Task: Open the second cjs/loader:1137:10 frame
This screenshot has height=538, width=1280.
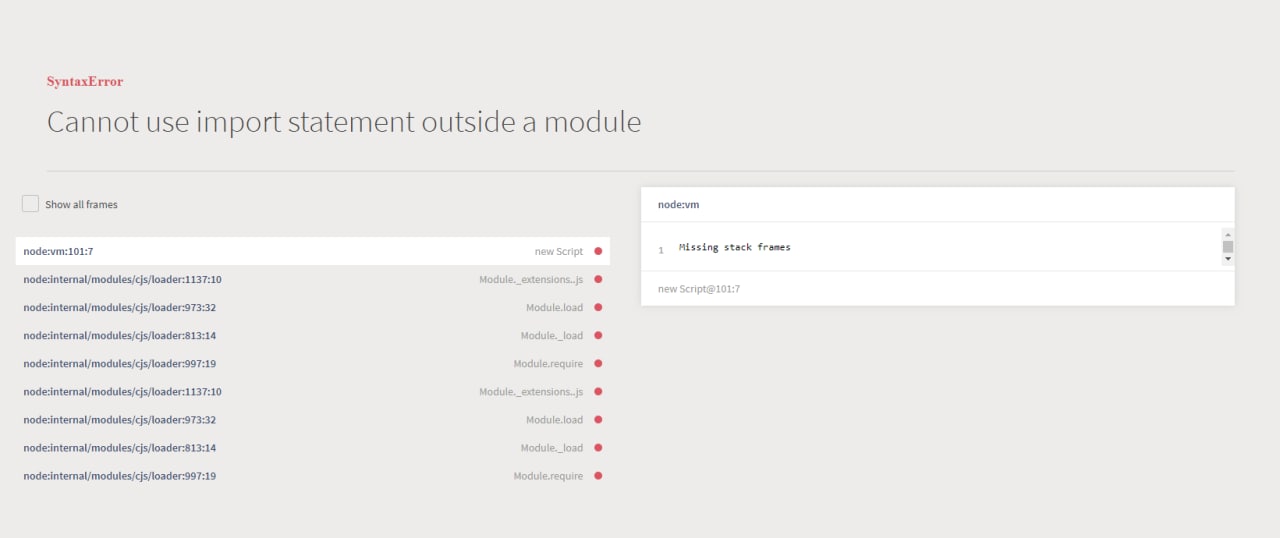Action: point(312,392)
